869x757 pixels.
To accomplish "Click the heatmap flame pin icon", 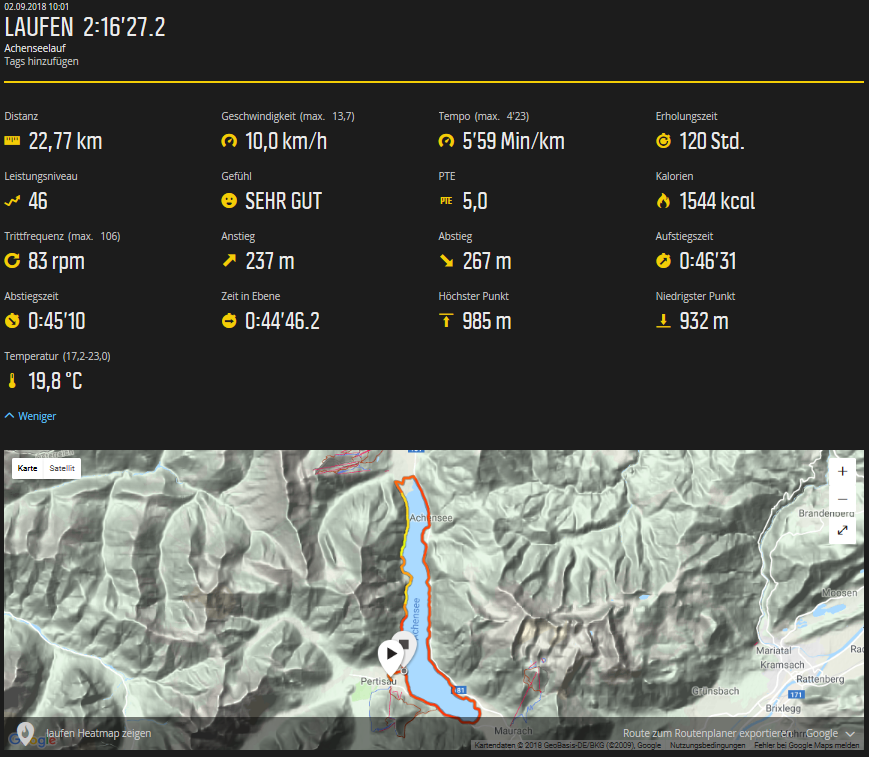I will tap(25, 733).
